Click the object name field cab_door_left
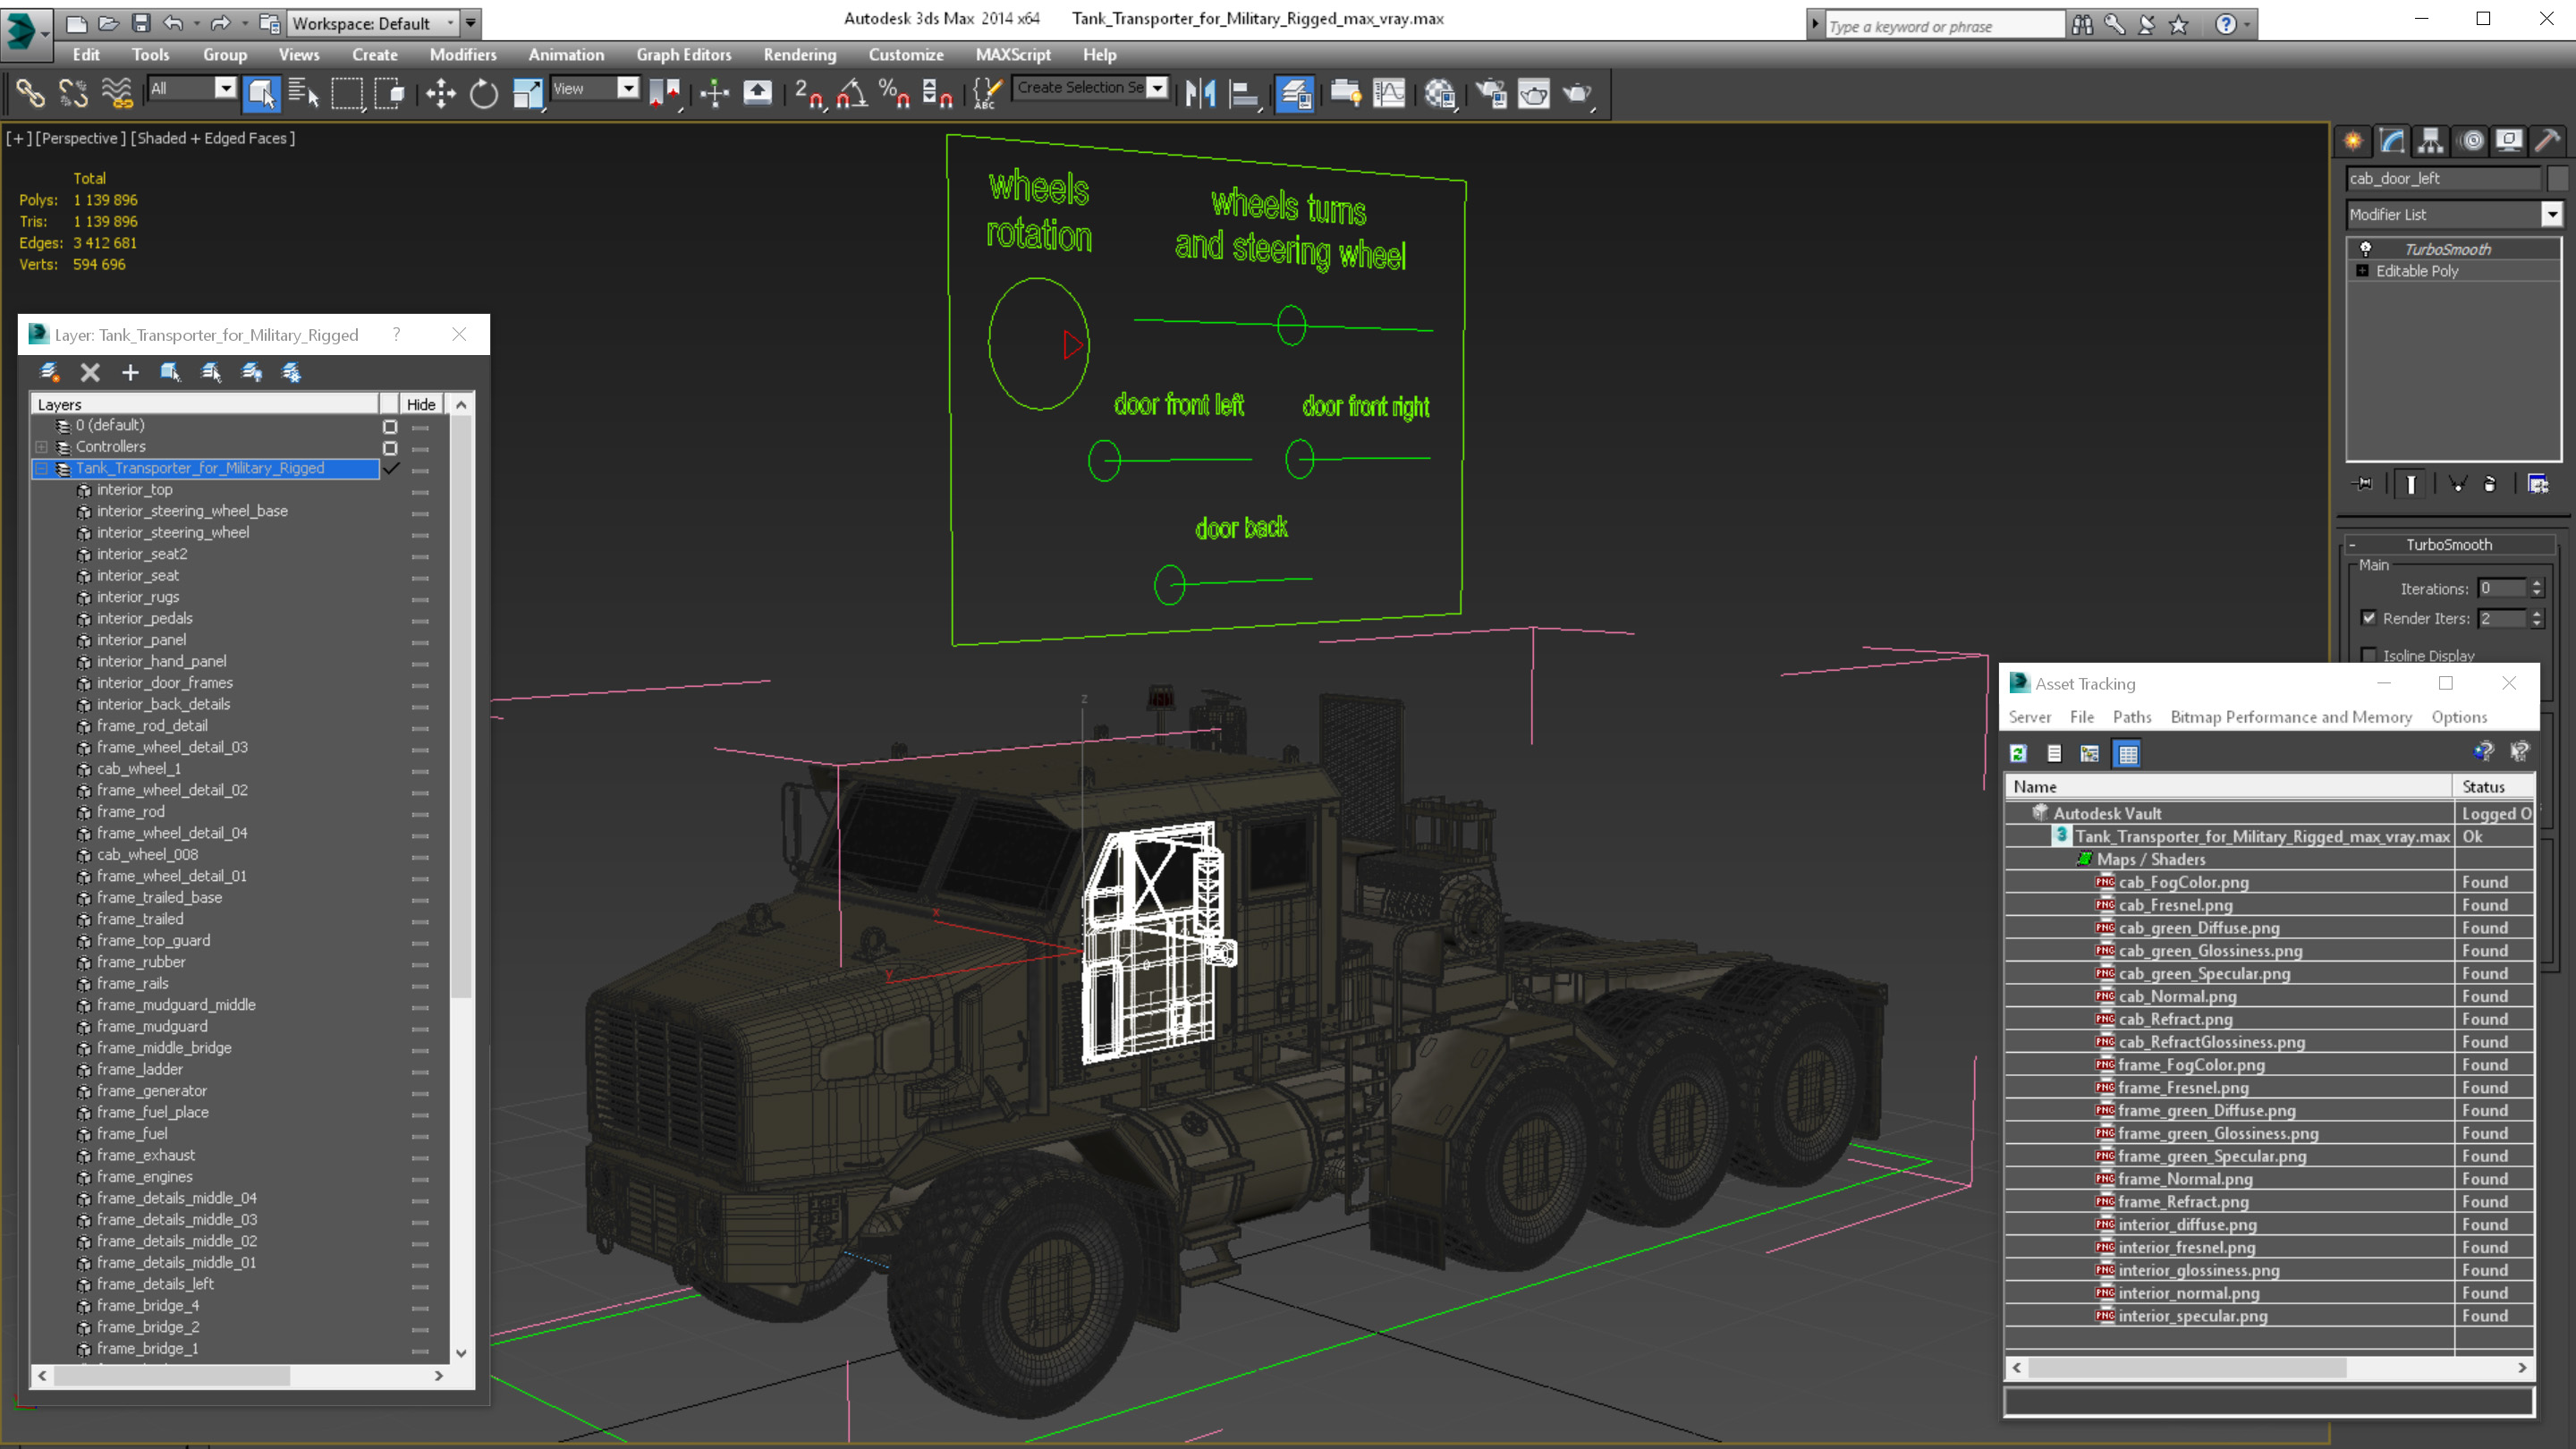Image resolution: width=2576 pixels, height=1449 pixels. (x=2442, y=178)
